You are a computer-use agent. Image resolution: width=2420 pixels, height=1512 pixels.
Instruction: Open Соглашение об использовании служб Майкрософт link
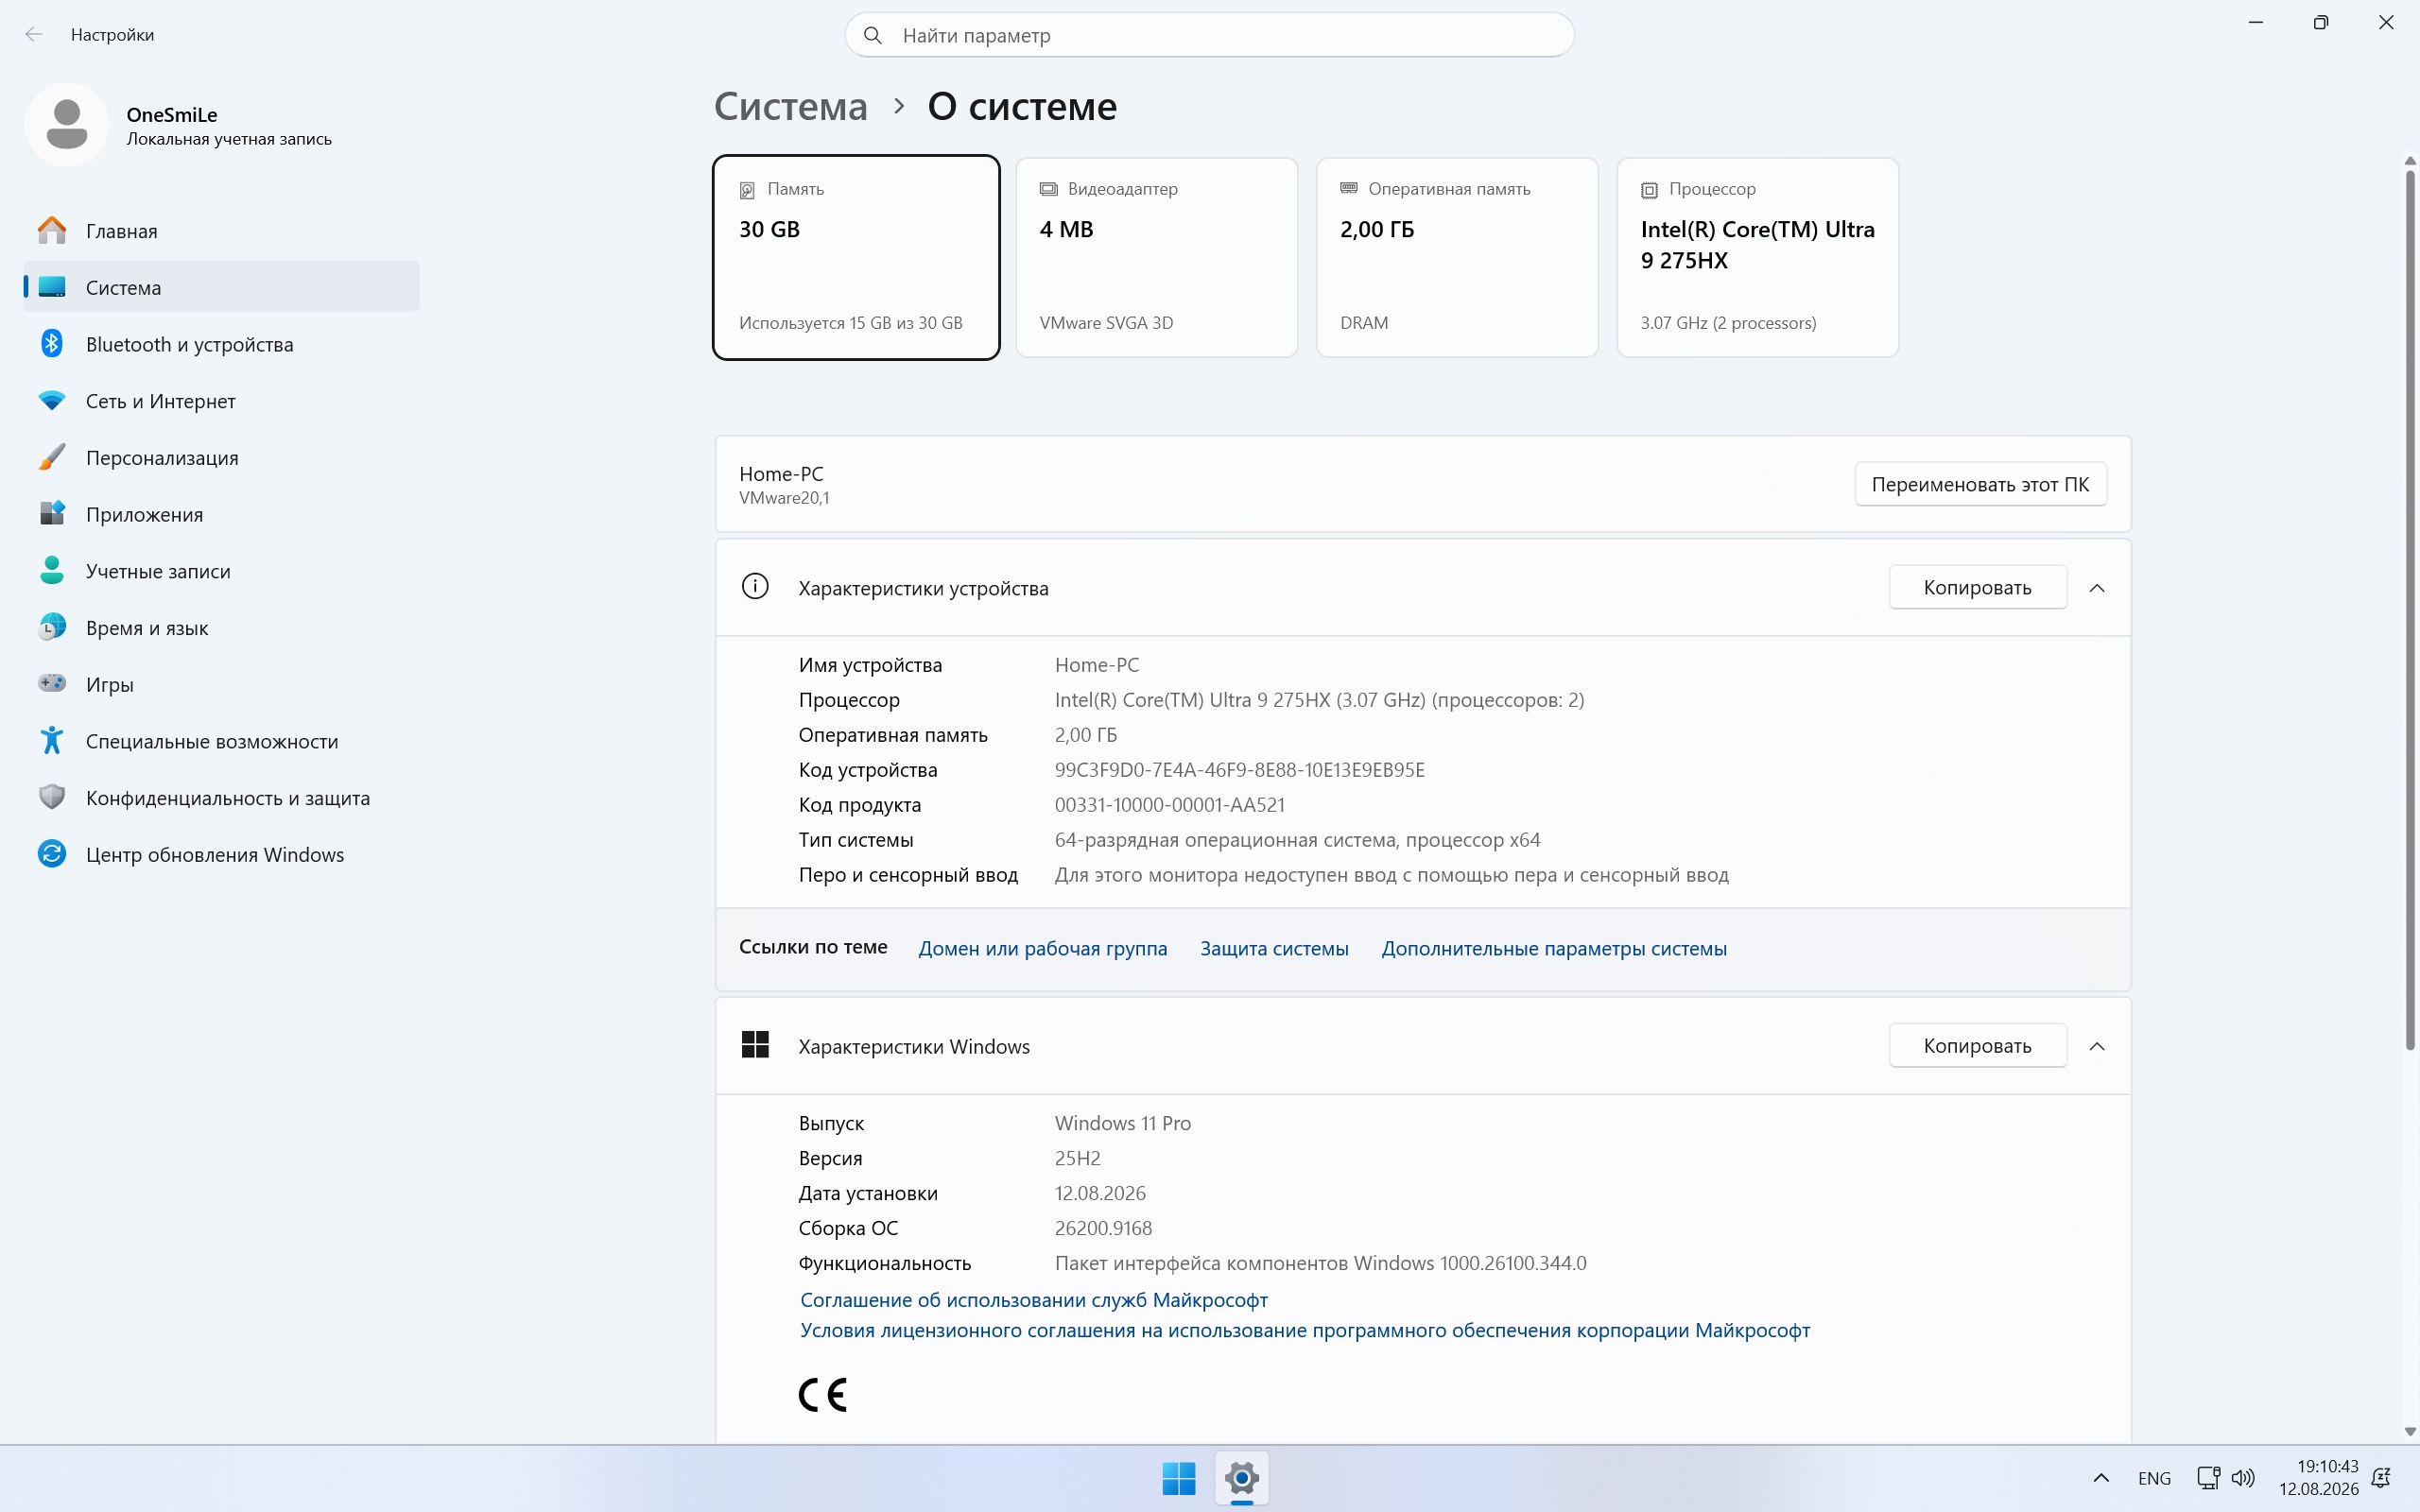[1034, 1299]
